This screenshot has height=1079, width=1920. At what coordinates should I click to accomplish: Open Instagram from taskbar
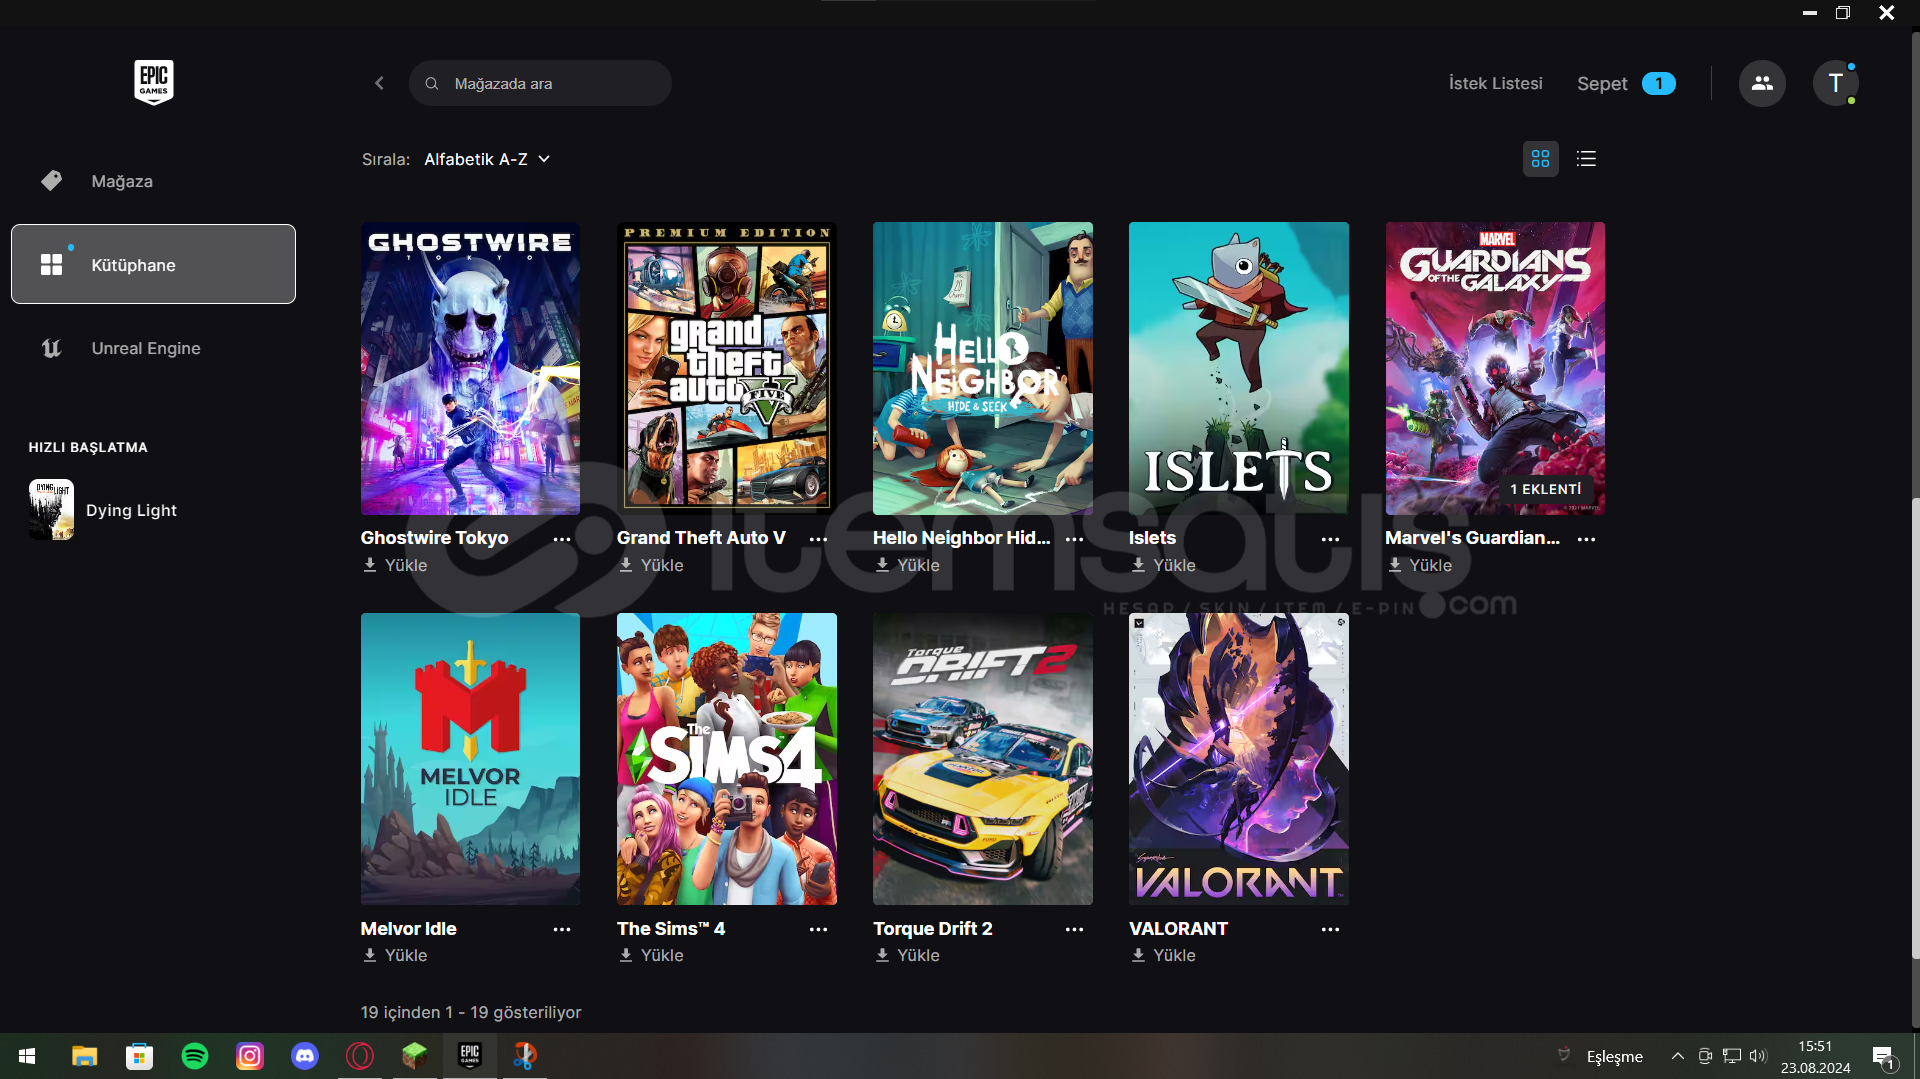tap(250, 1056)
